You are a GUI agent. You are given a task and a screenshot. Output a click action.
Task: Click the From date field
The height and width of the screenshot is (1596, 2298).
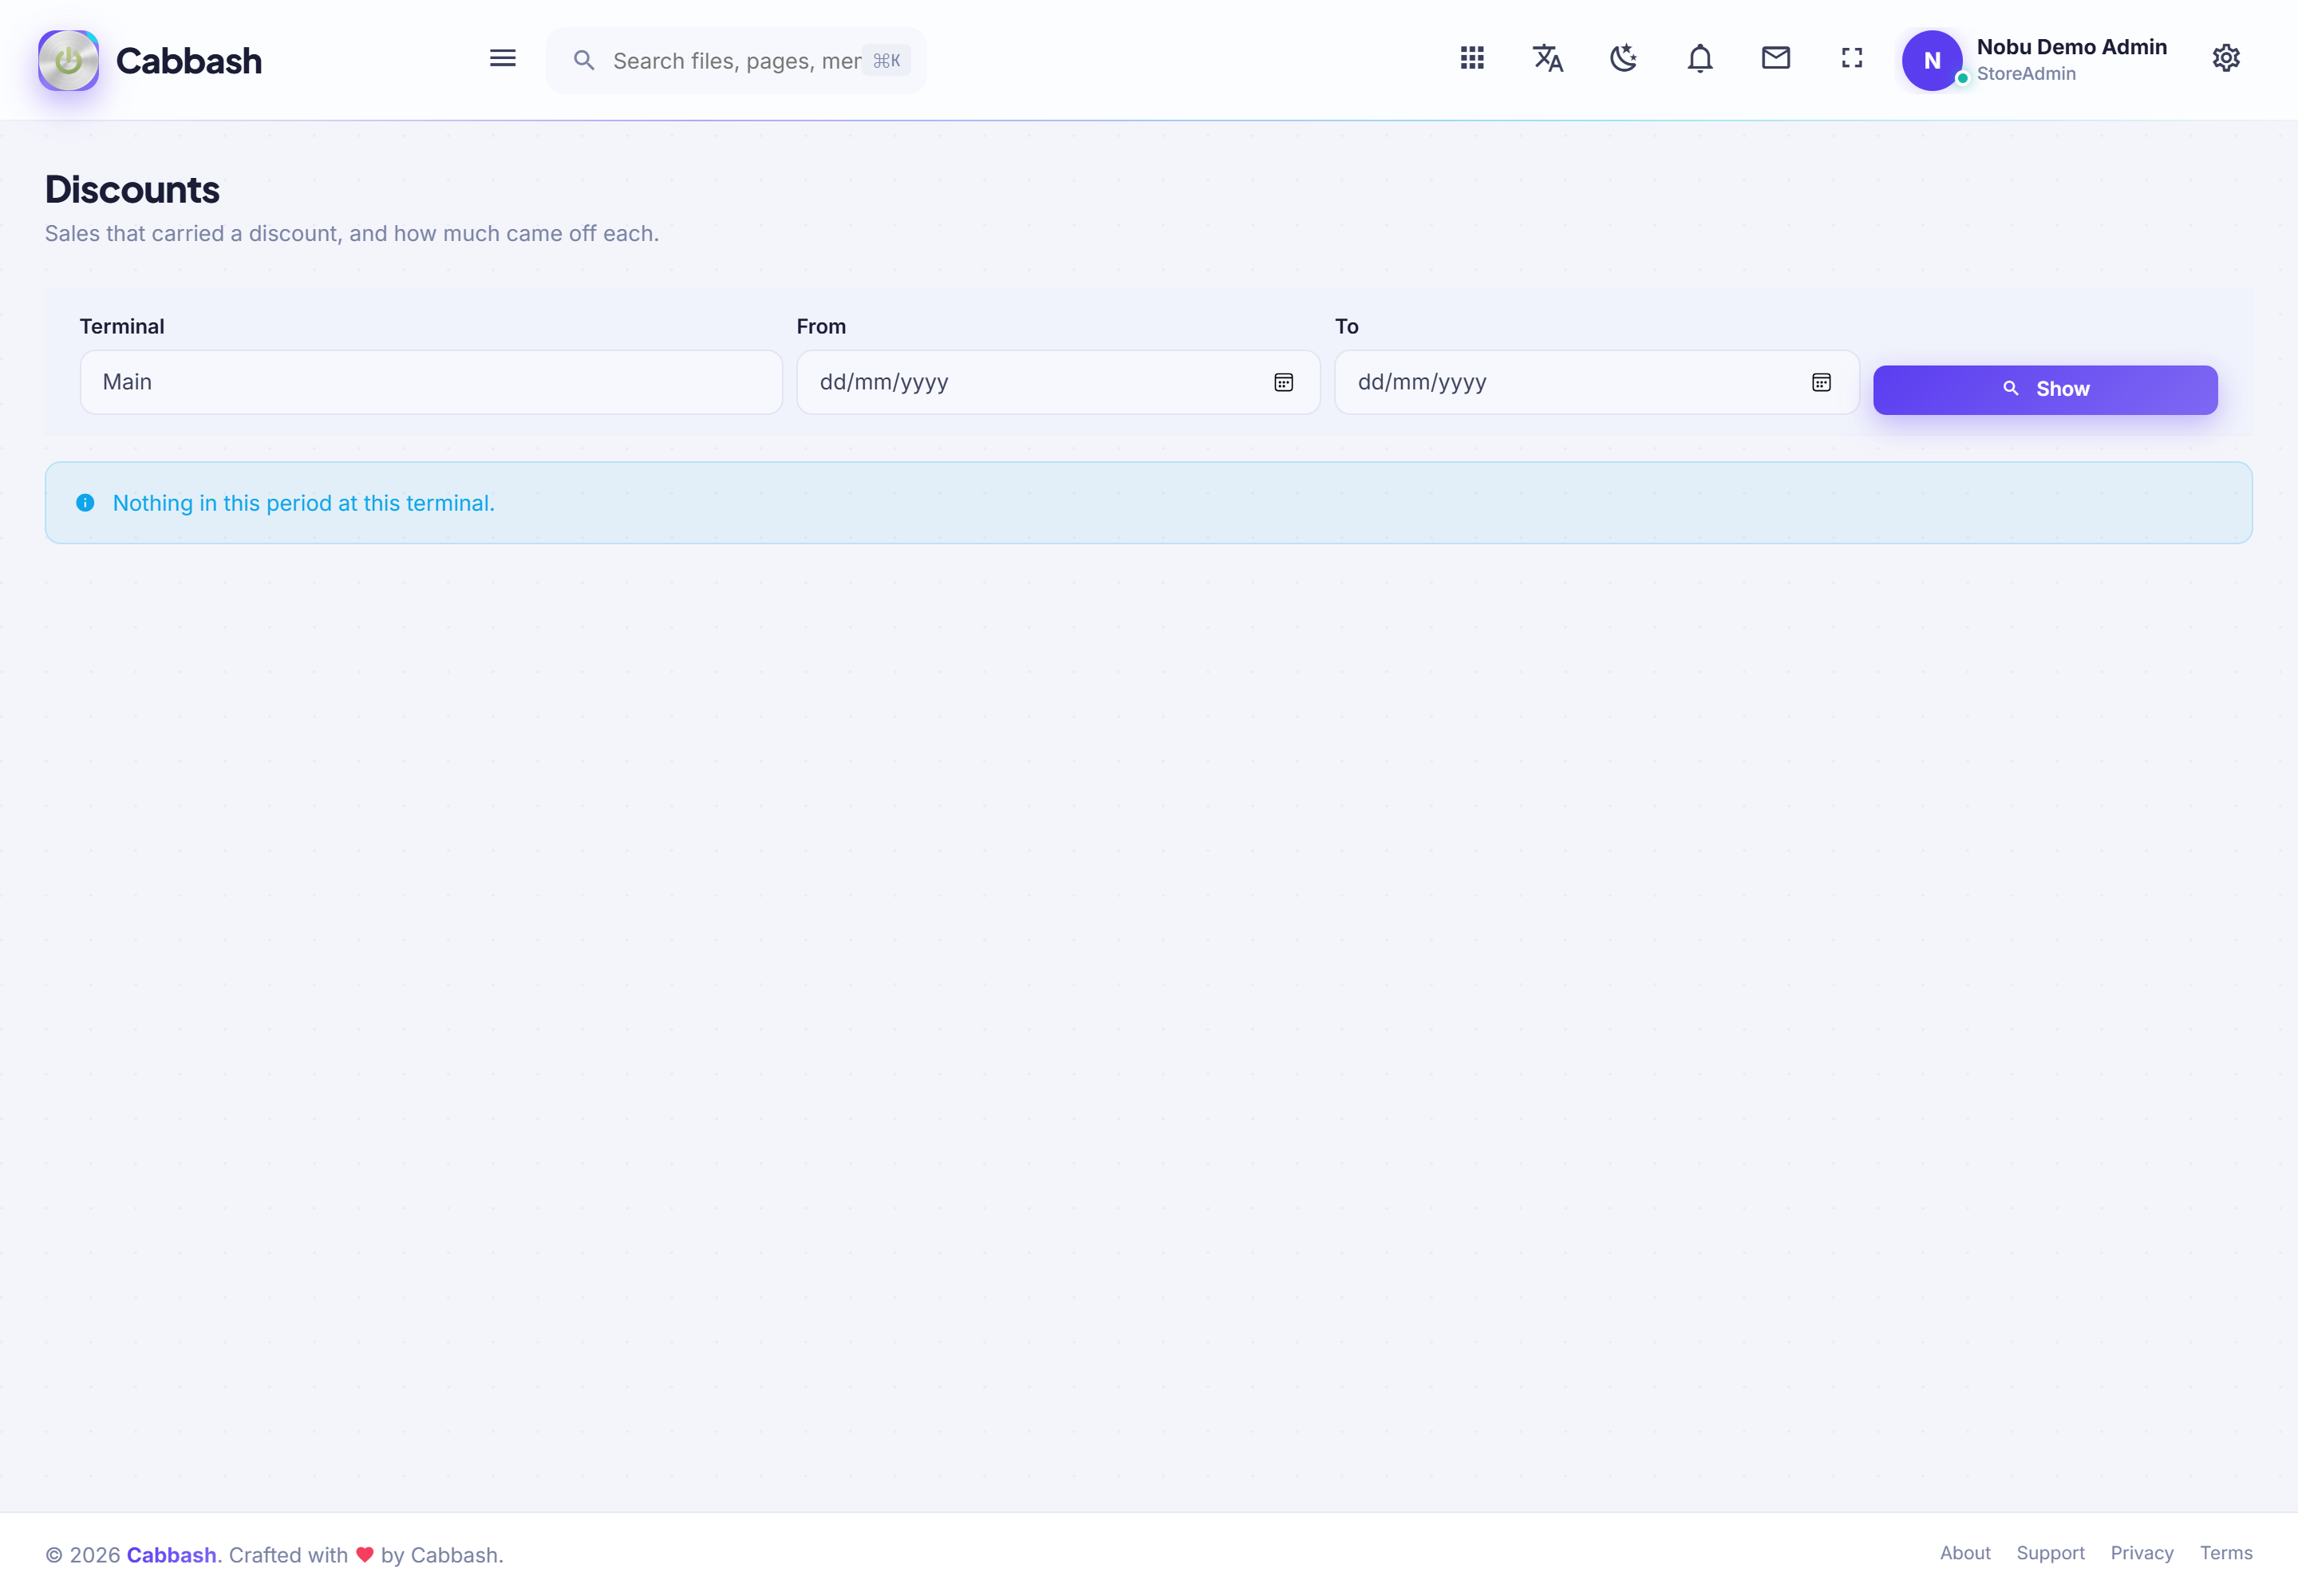[x=1058, y=382]
